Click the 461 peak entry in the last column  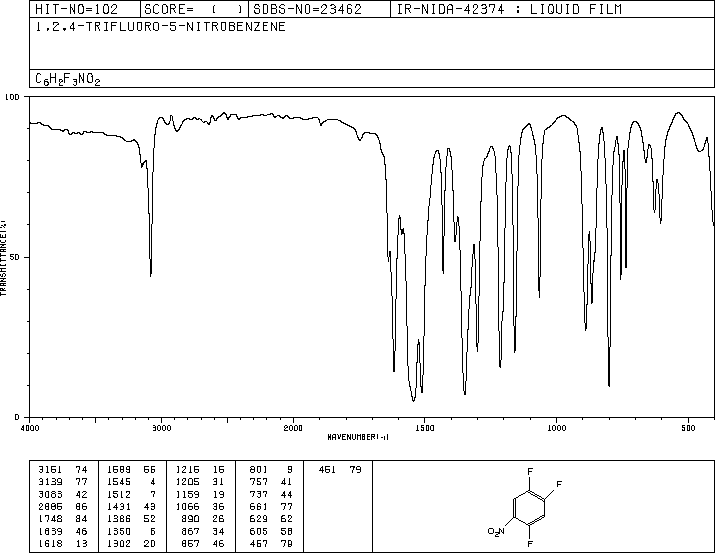(340, 470)
